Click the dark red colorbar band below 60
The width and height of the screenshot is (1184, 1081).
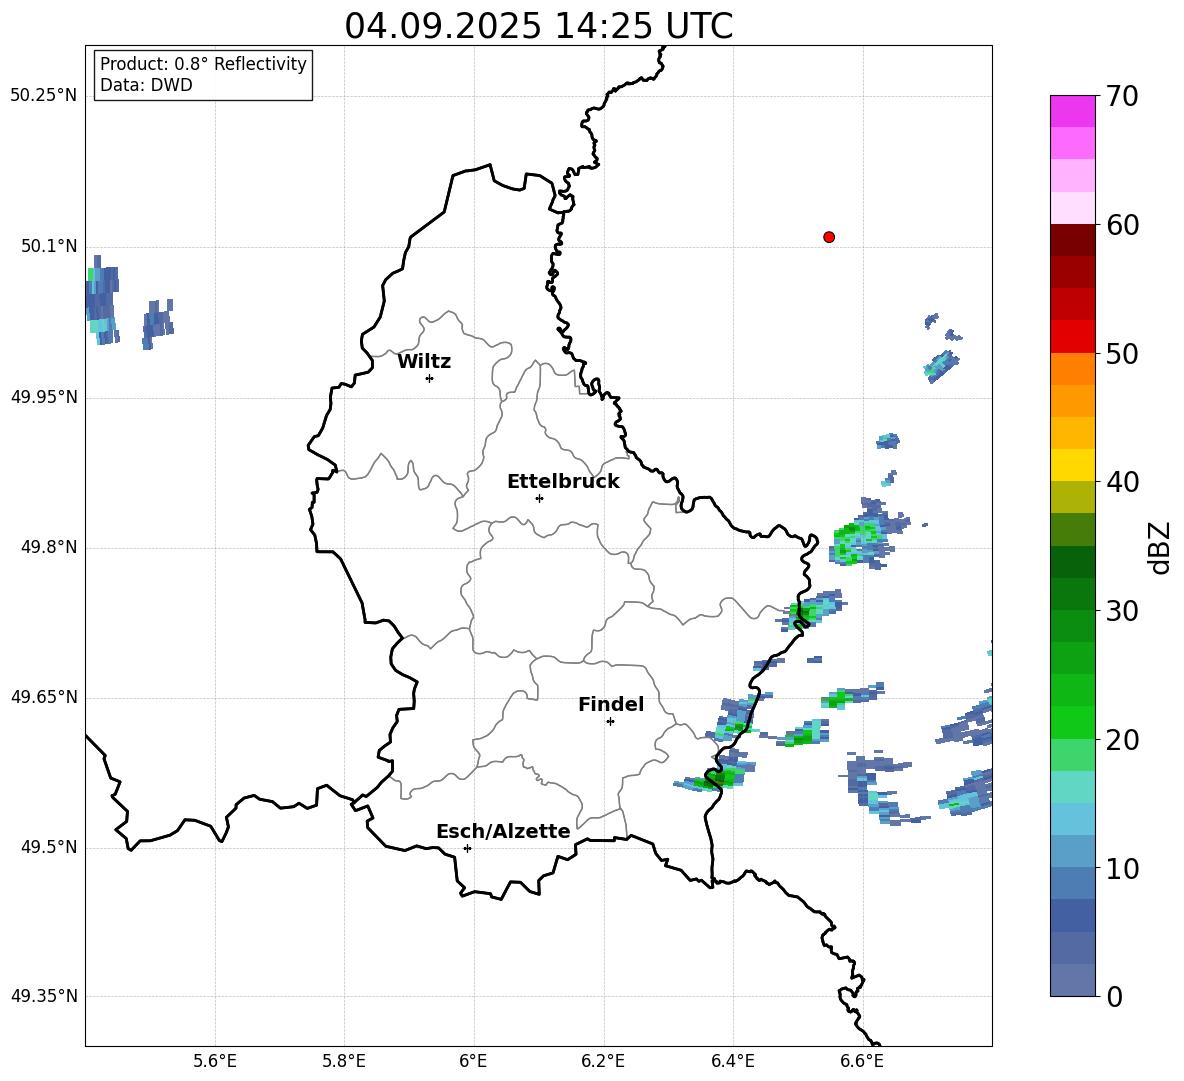(x=1072, y=240)
